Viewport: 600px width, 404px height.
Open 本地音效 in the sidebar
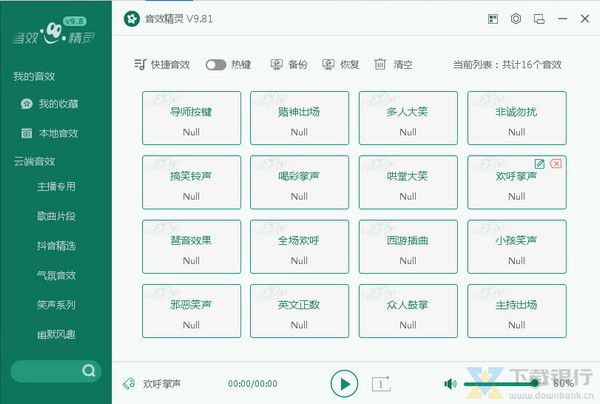pyautogui.click(x=50, y=133)
